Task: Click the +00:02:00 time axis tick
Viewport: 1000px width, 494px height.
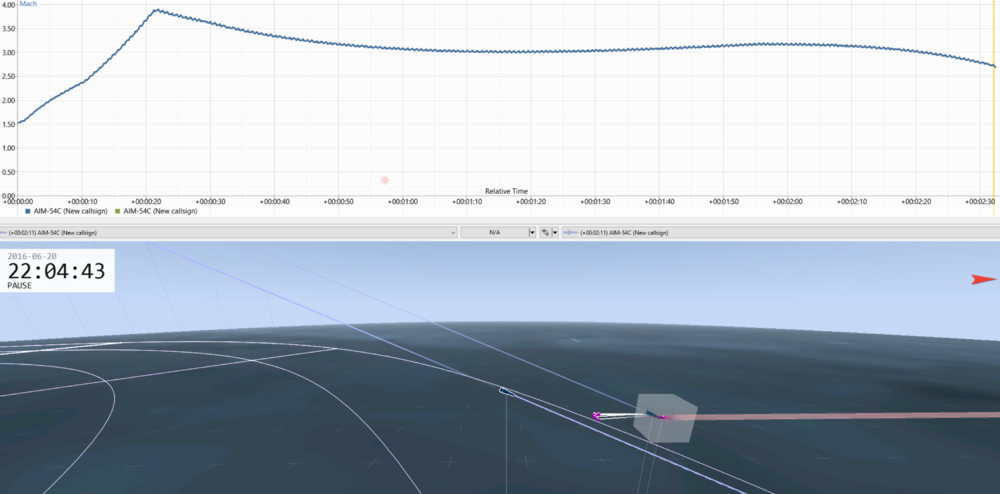Action: click(787, 201)
